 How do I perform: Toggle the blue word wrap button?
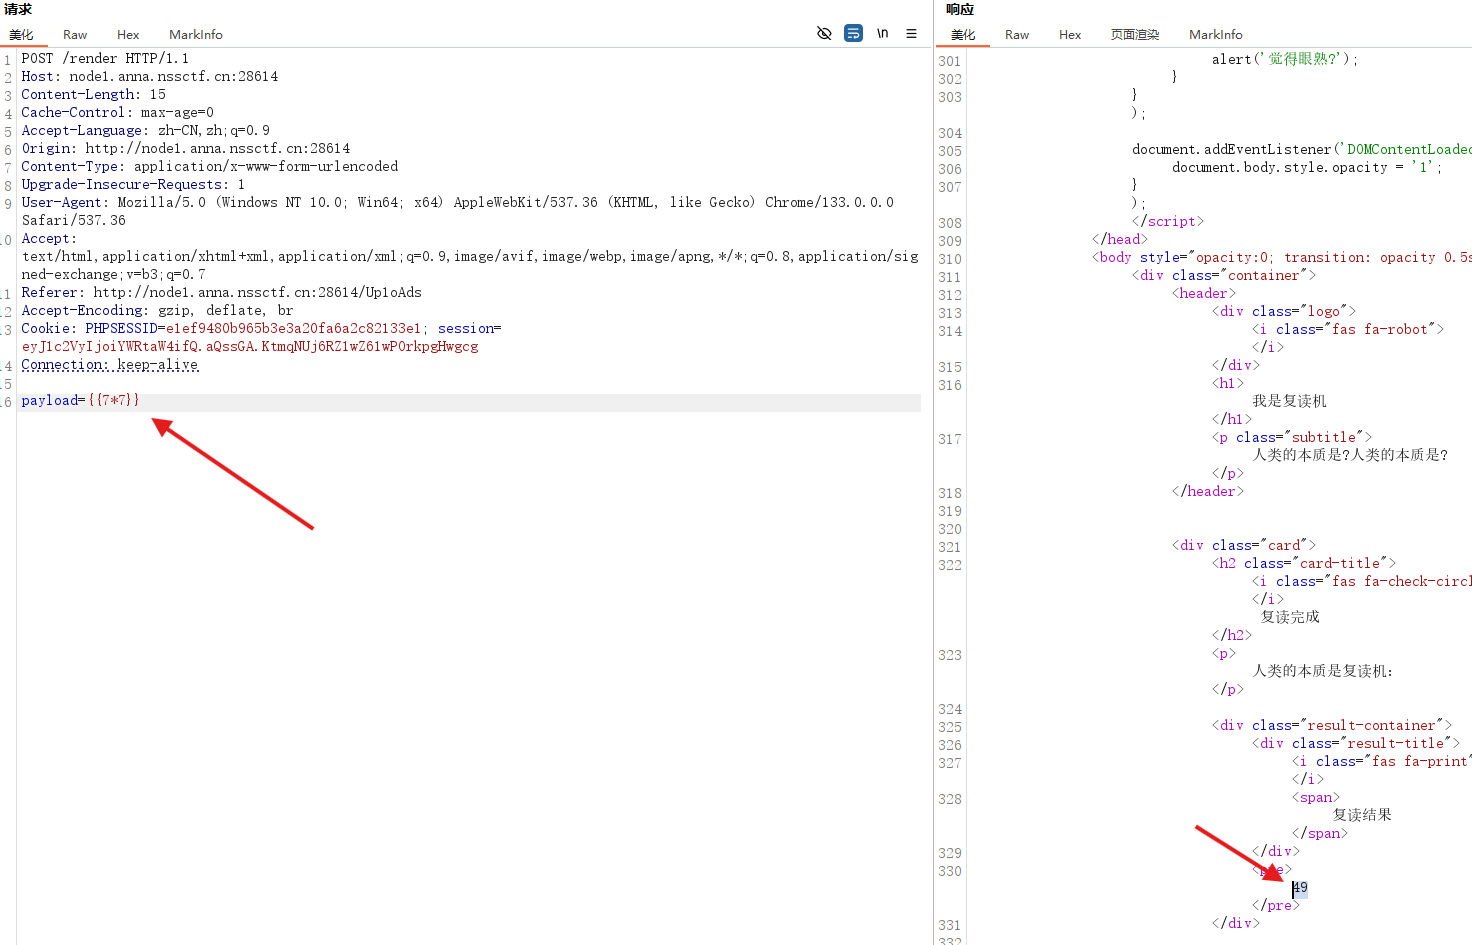pos(853,33)
